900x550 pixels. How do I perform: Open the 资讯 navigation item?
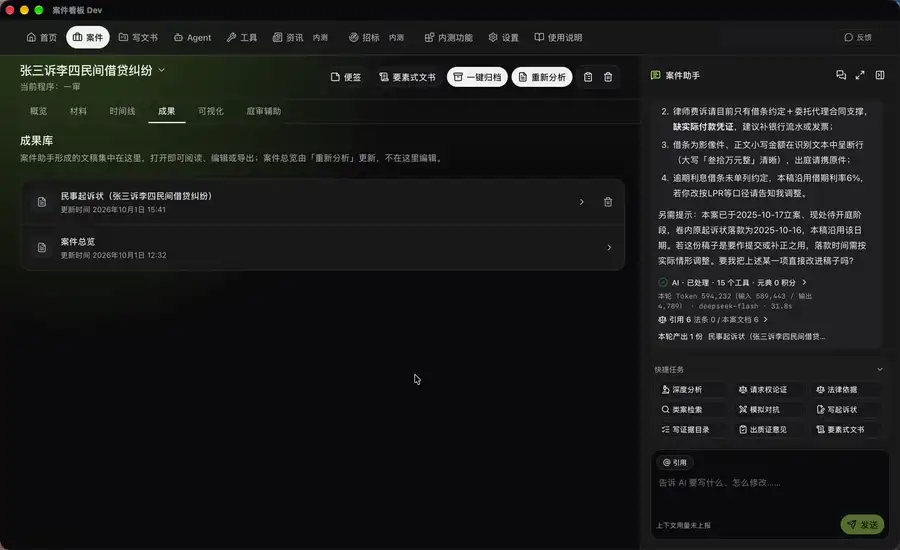click(x=300, y=37)
